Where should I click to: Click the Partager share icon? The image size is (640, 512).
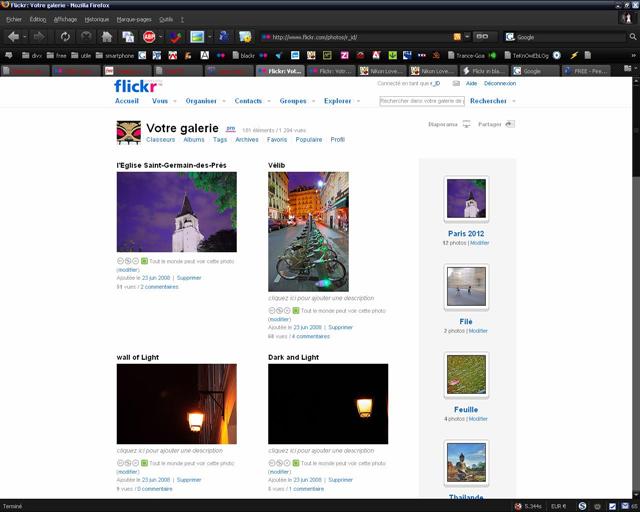pyautogui.click(x=510, y=125)
